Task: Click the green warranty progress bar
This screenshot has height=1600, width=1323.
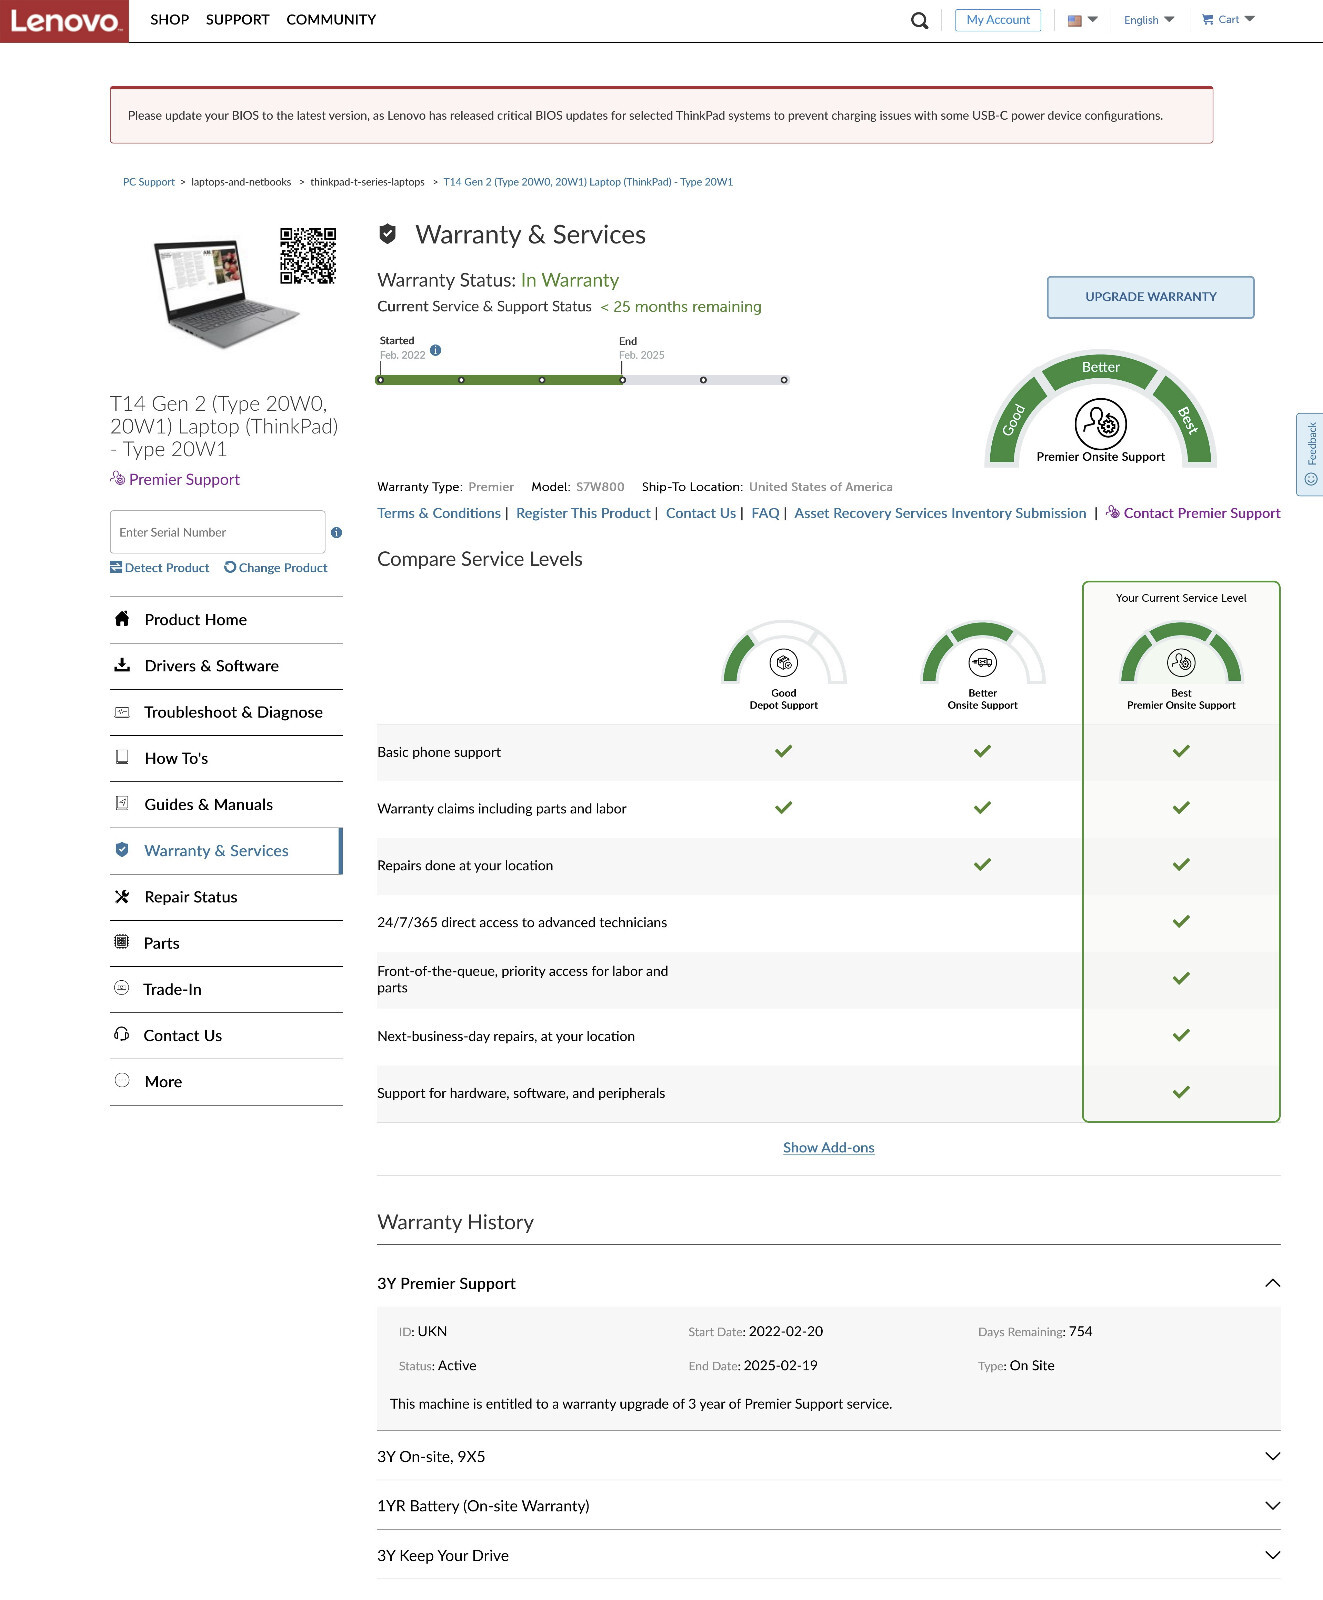Action: coord(501,380)
